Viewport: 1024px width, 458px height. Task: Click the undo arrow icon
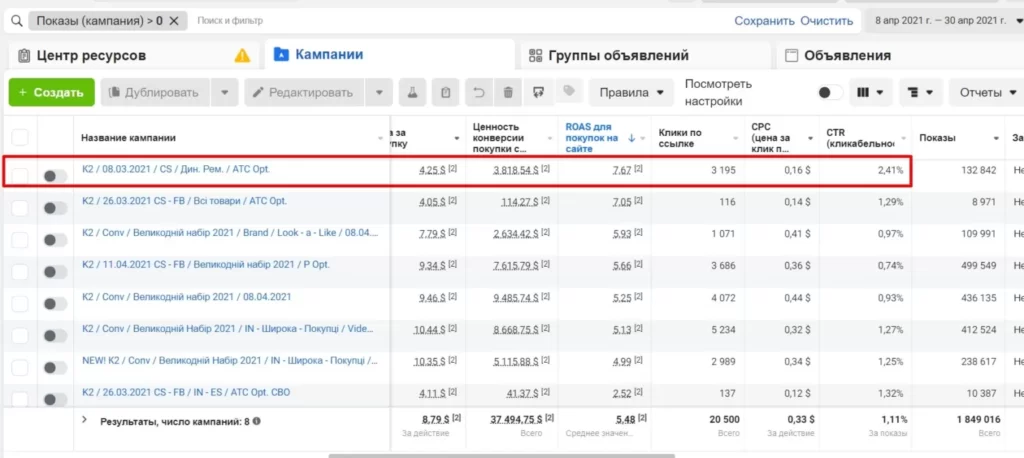pos(479,92)
